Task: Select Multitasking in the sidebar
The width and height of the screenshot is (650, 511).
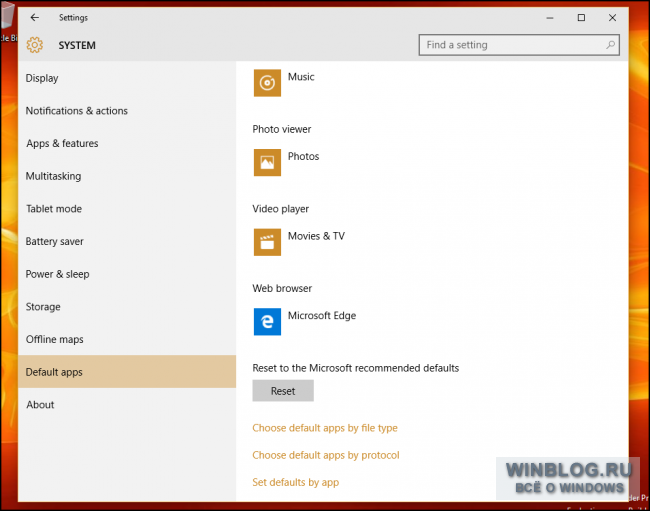Action: pyautogui.click(x=127, y=176)
